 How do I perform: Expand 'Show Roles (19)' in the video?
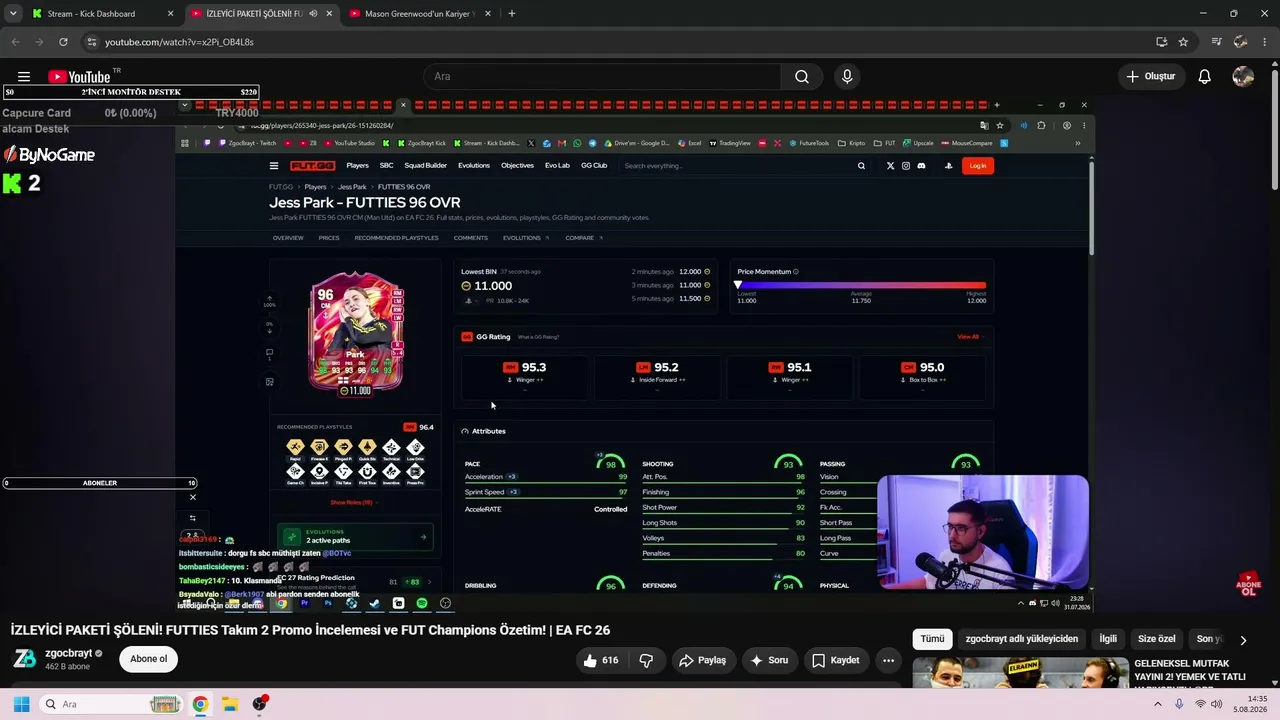(x=353, y=502)
